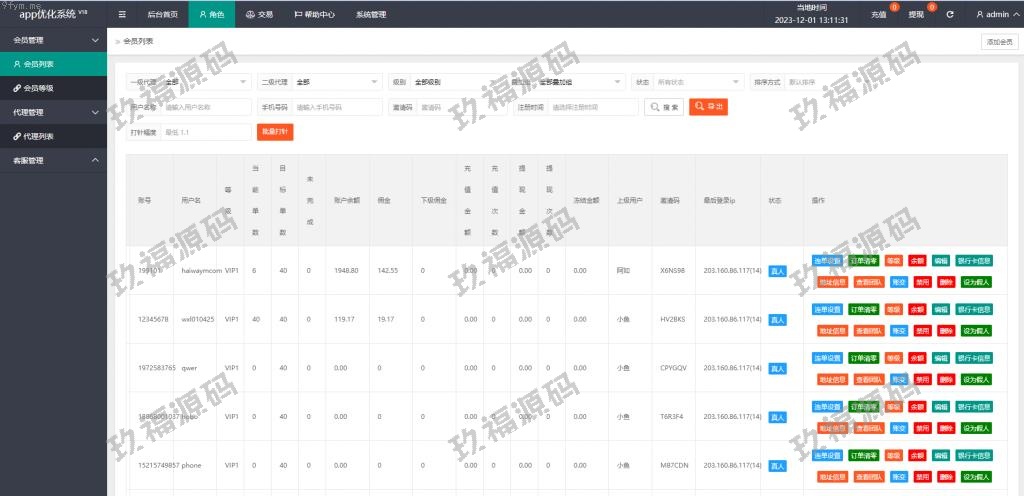Click the 用户名称 input field
This screenshot has width=1024, height=496.
pyautogui.click(x=205, y=107)
